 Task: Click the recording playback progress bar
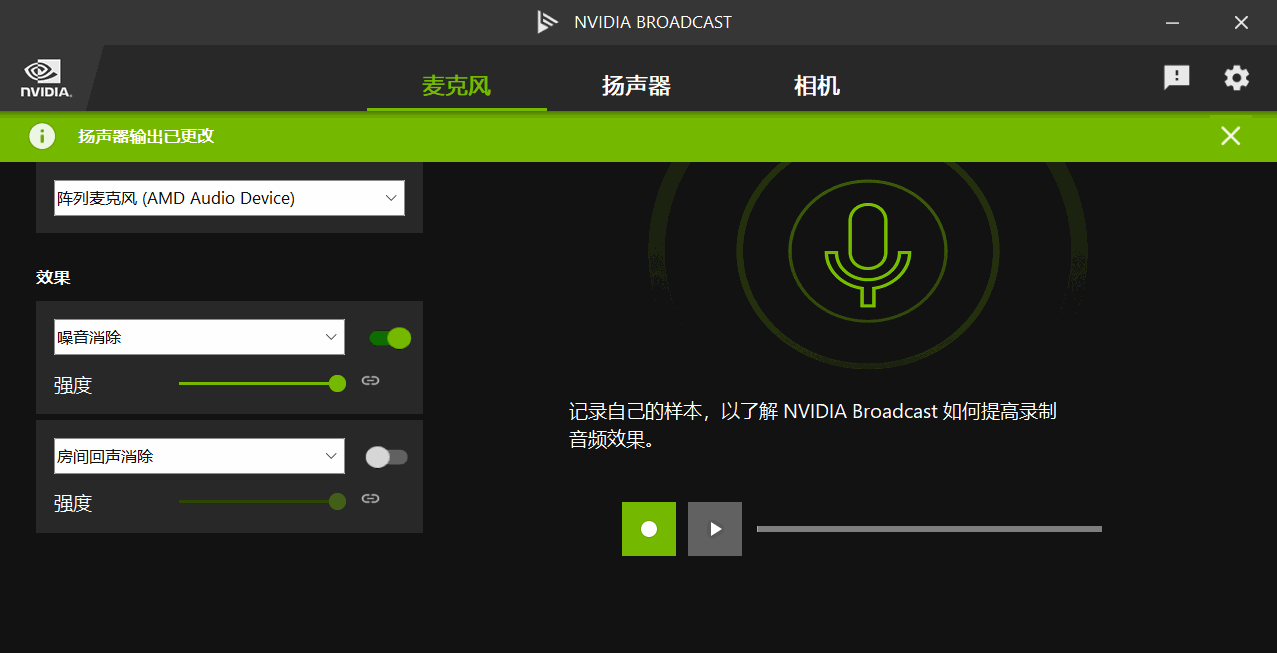click(929, 529)
